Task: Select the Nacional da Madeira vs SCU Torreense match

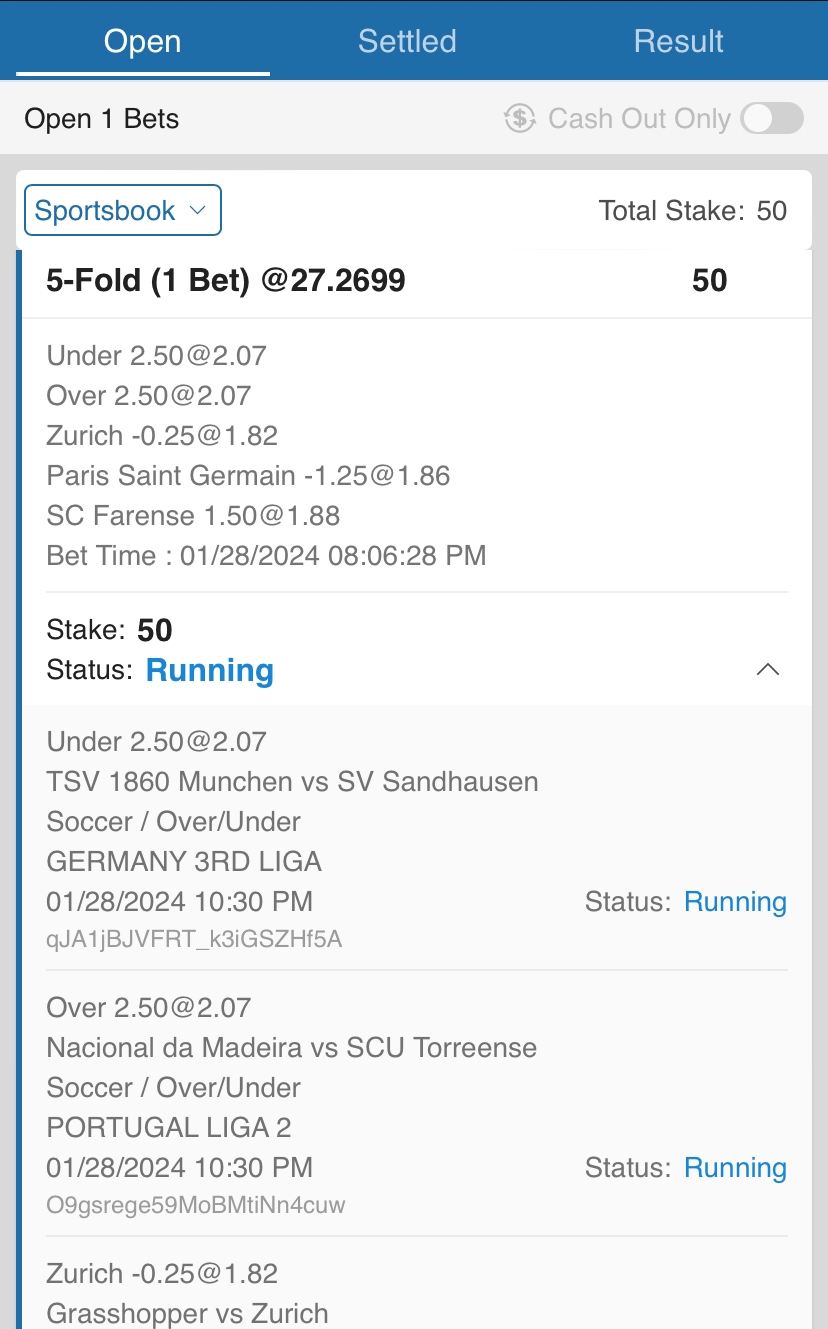Action: [292, 1047]
